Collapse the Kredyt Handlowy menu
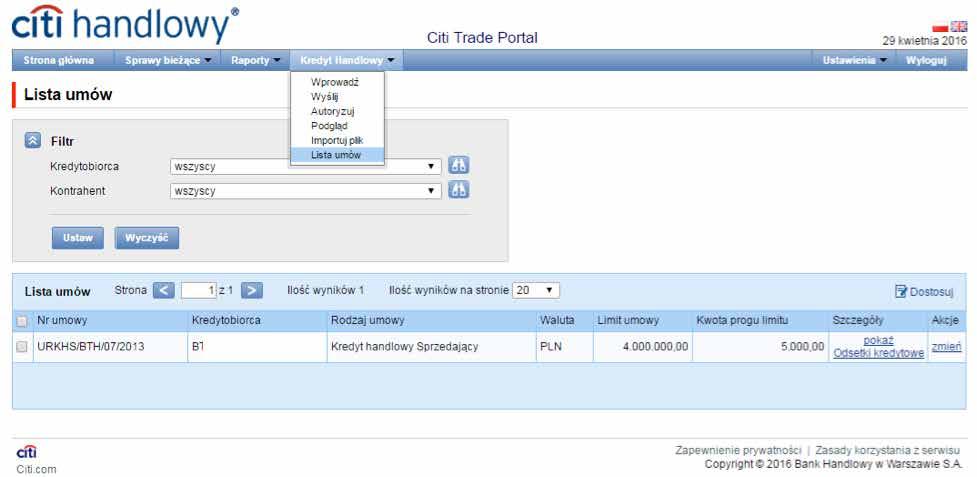This screenshot has height=477, width=977. [x=346, y=60]
